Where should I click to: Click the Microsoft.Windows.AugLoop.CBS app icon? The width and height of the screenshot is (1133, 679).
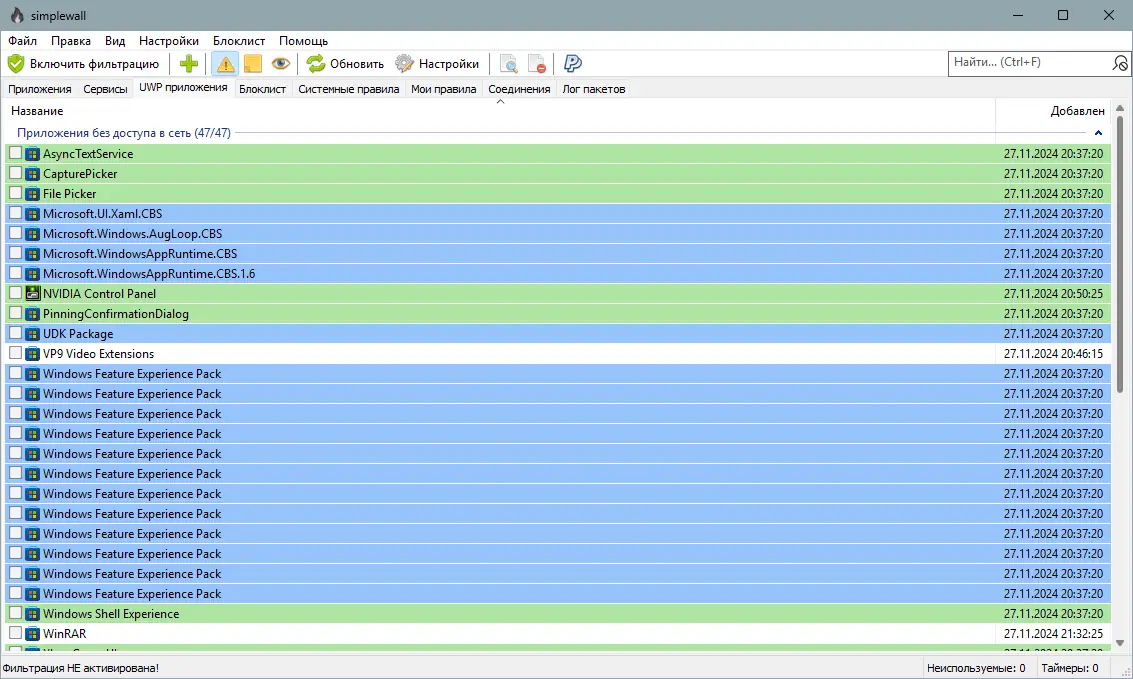point(33,233)
